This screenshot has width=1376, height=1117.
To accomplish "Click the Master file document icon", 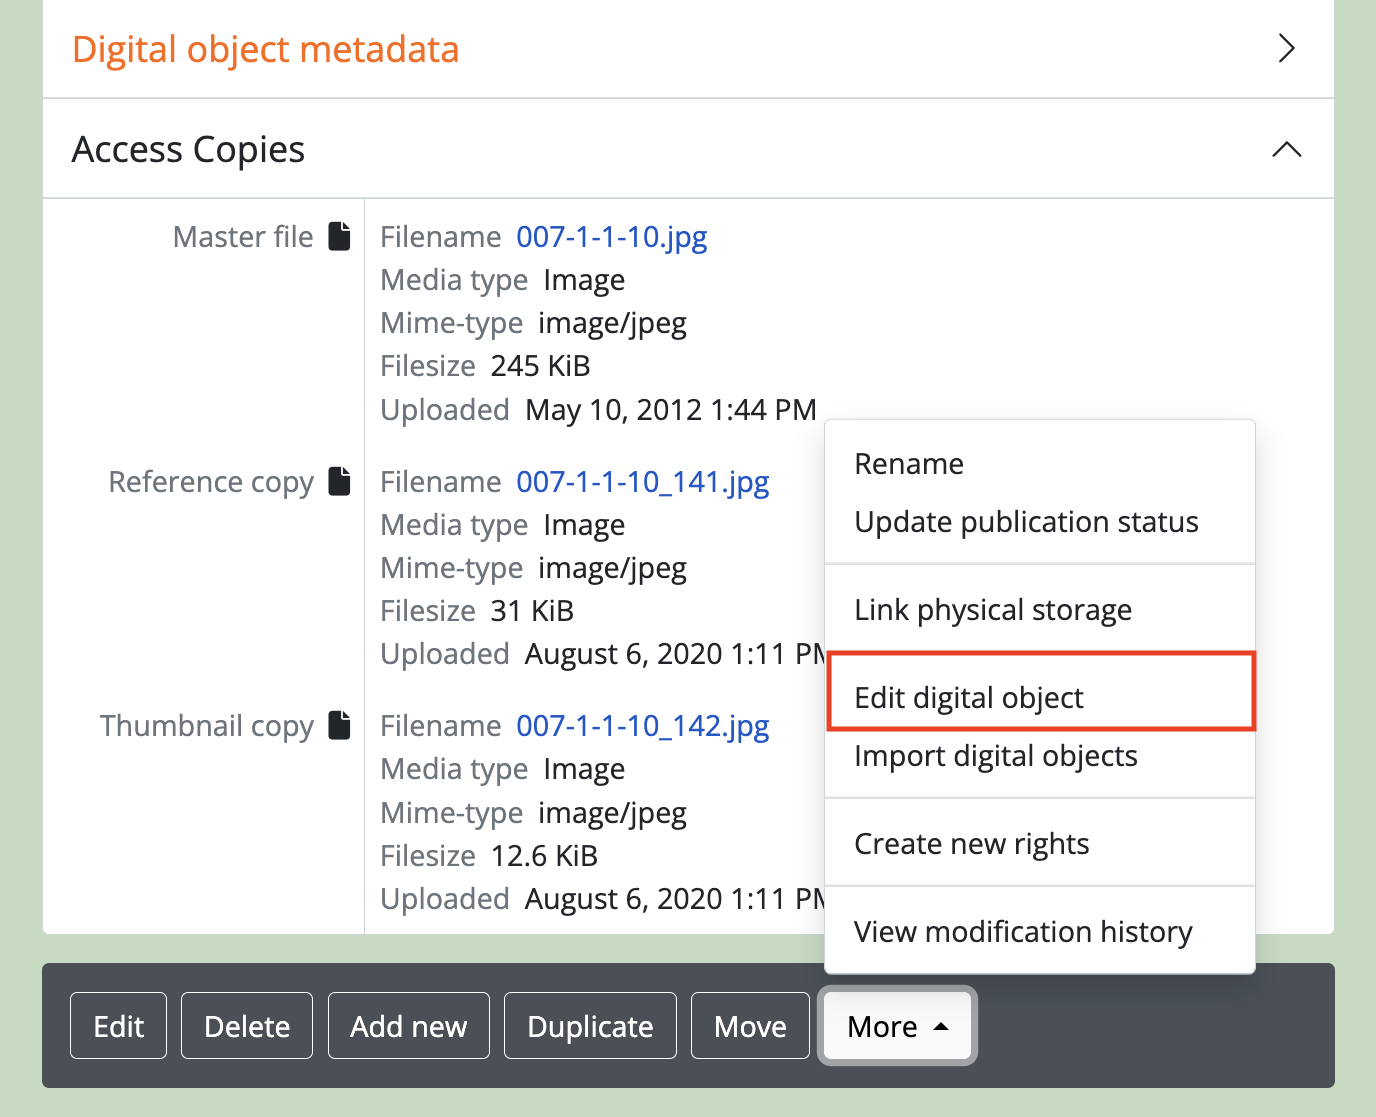I will coord(340,237).
